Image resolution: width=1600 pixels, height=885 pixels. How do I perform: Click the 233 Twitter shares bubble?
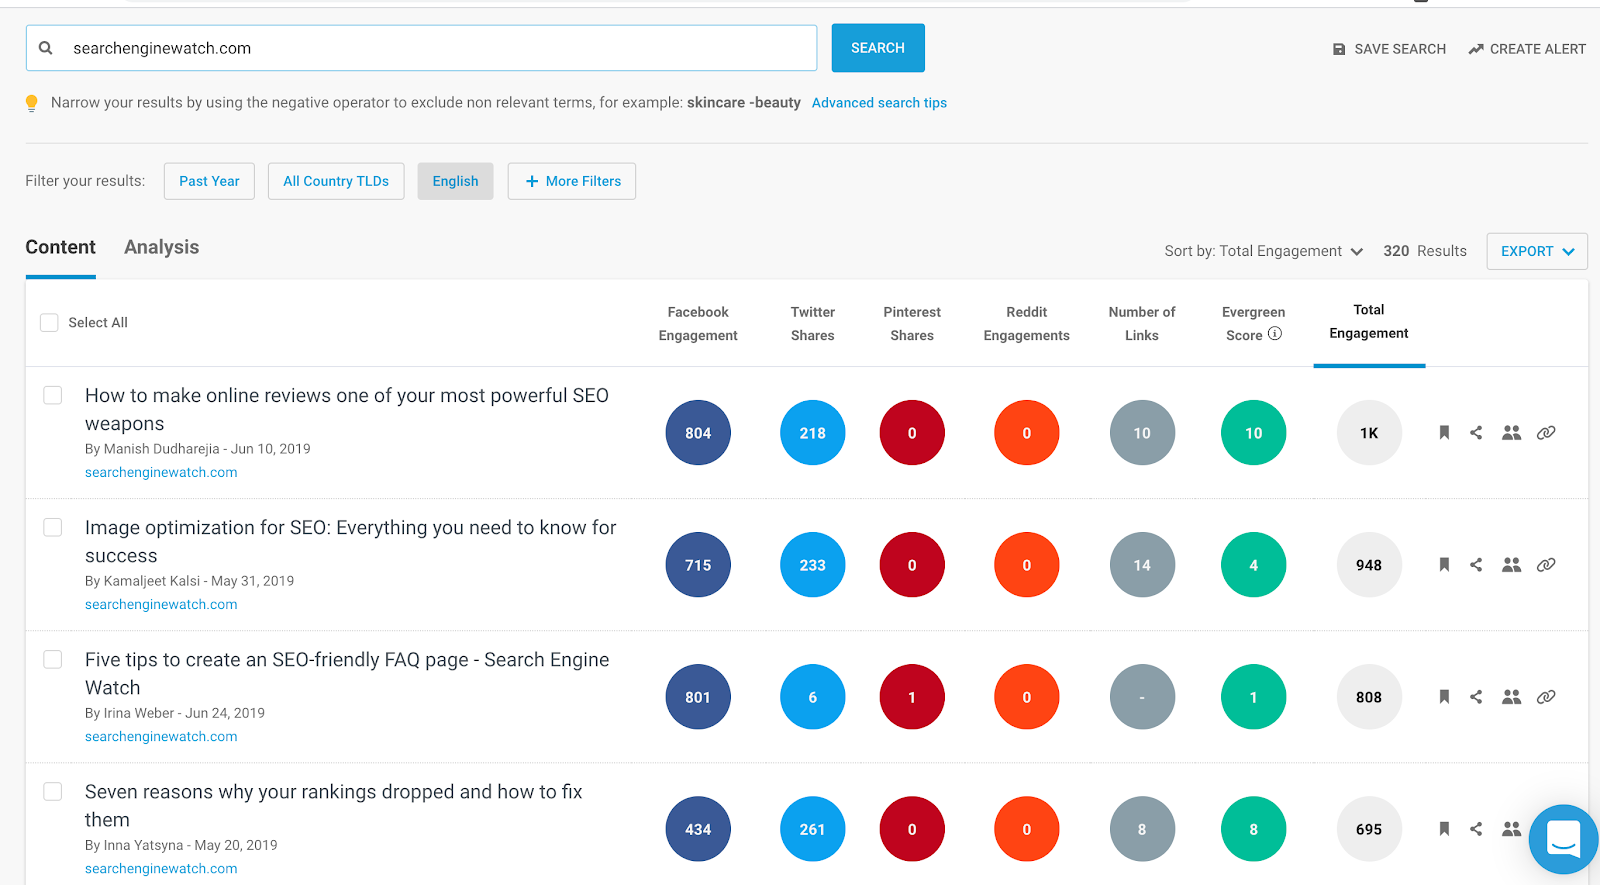pyautogui.click(x=813, y=565)
